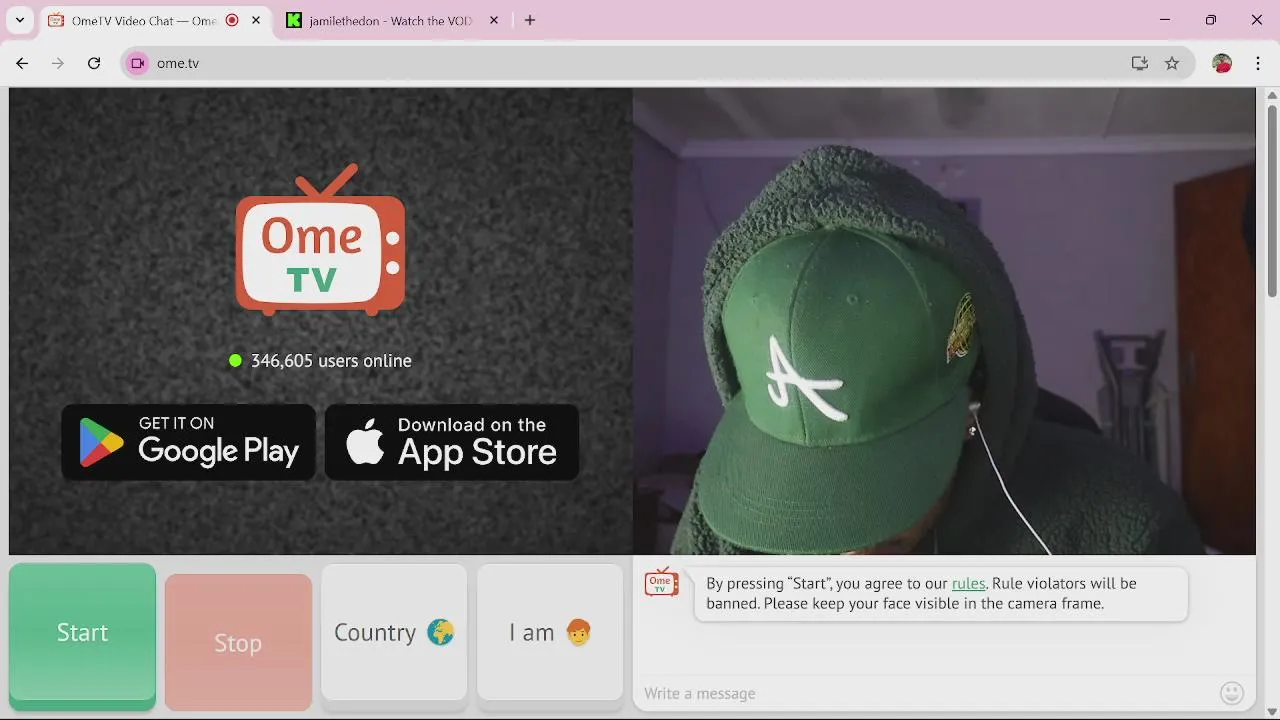Click the page scrollbar up arrow
Image resolution: width=1280 pixels, height=720 pixels.
1272,95
